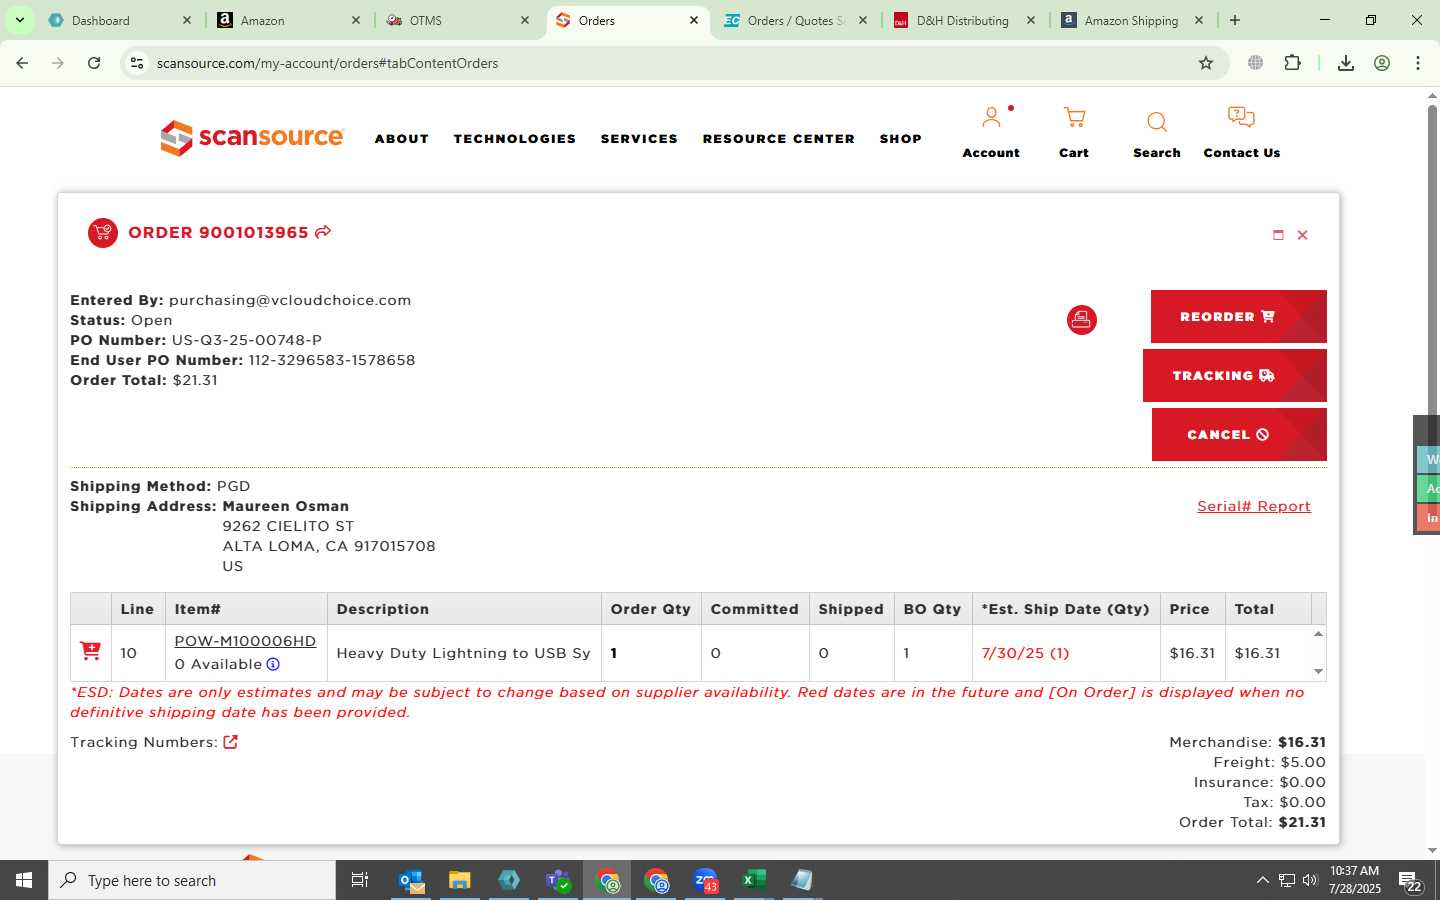
Task: Open the Shop menu
Action: 901,139
